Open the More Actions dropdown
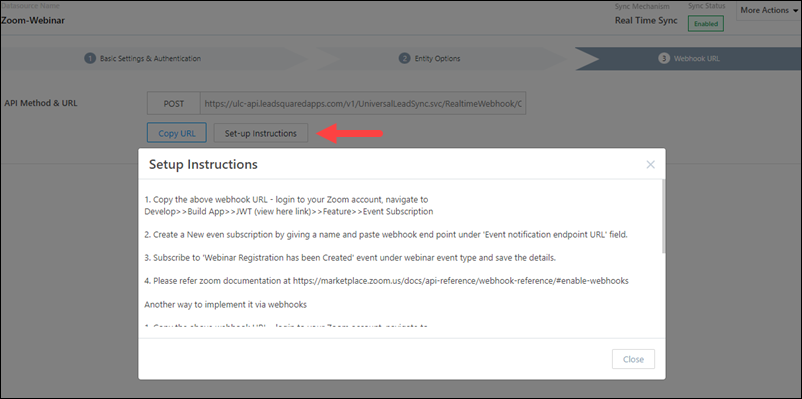 point(768,10)
